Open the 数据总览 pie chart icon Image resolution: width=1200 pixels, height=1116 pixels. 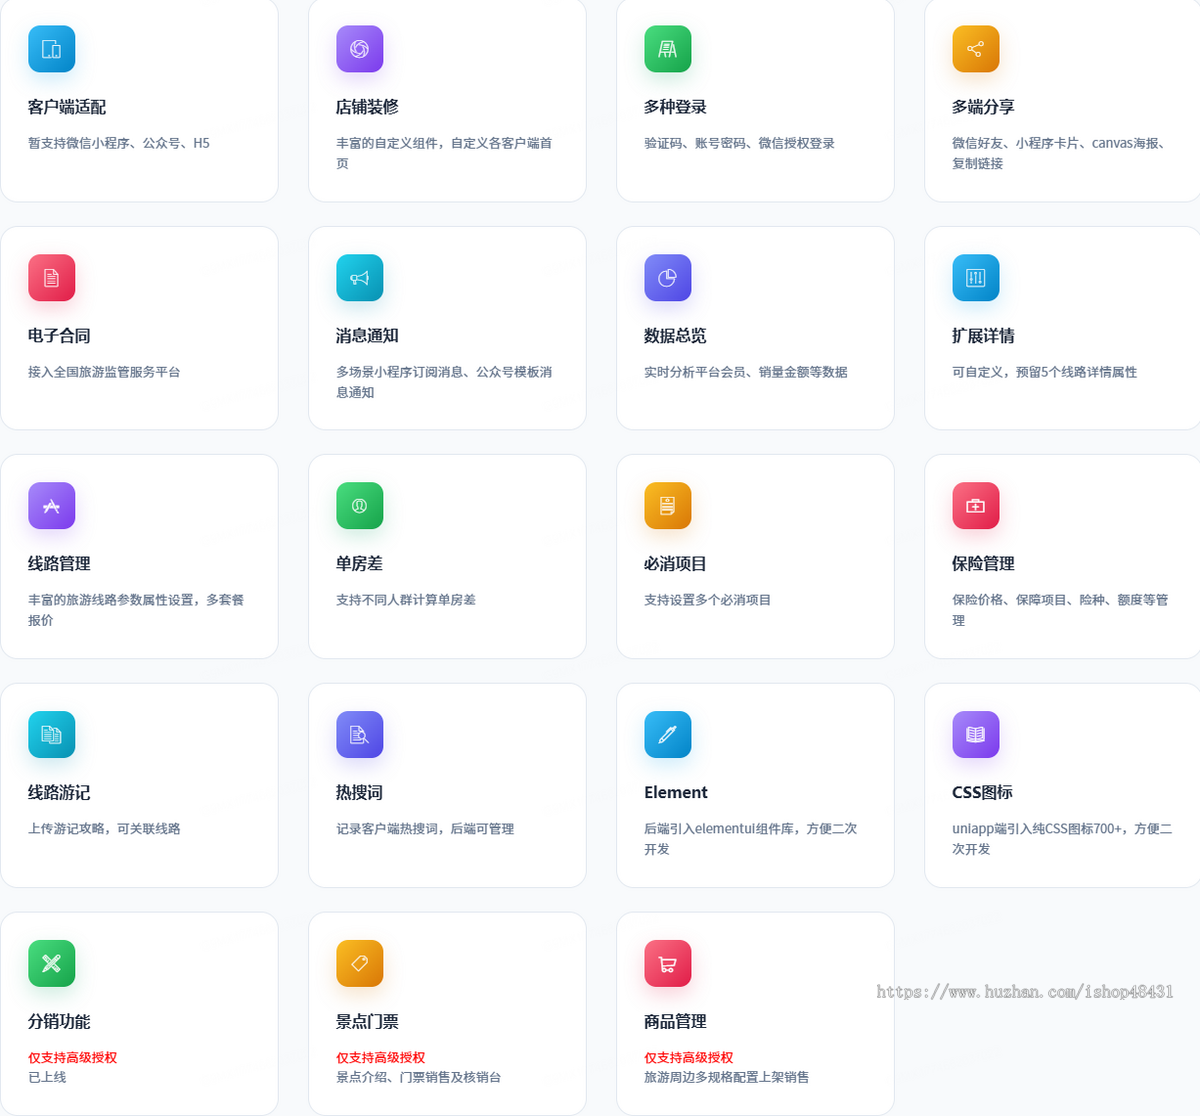tap(668, 278)
